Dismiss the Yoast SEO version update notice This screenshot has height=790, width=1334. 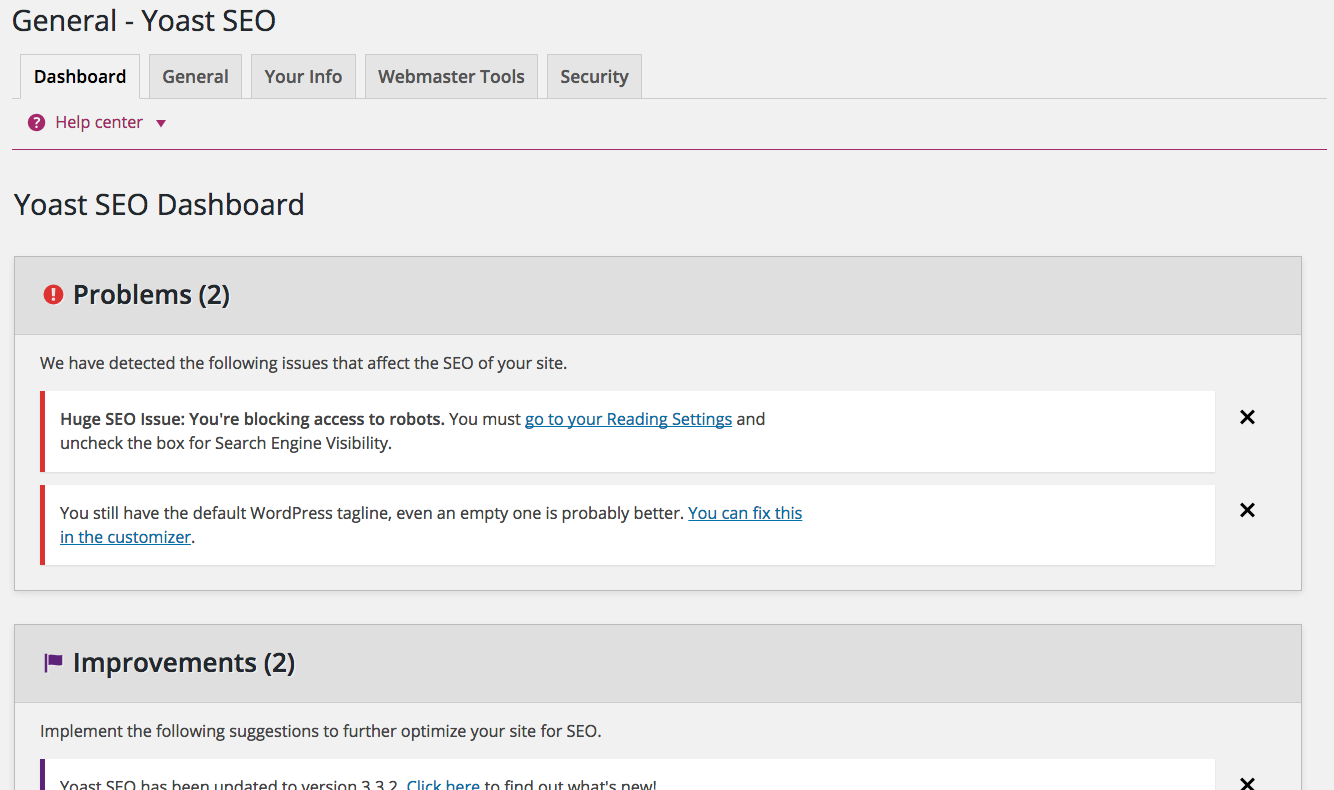click(1247, 783)
